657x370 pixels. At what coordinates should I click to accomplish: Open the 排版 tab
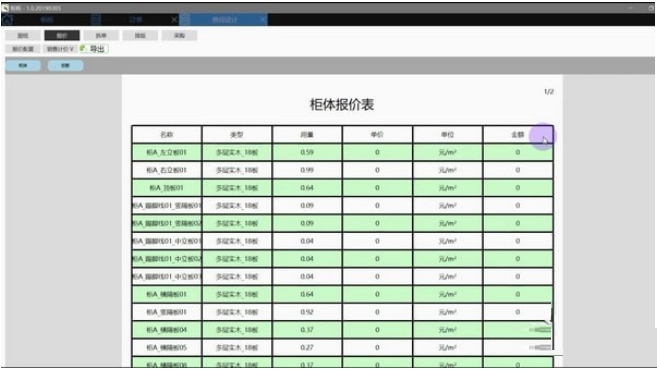pyautogui.click(x=140, y=36)
